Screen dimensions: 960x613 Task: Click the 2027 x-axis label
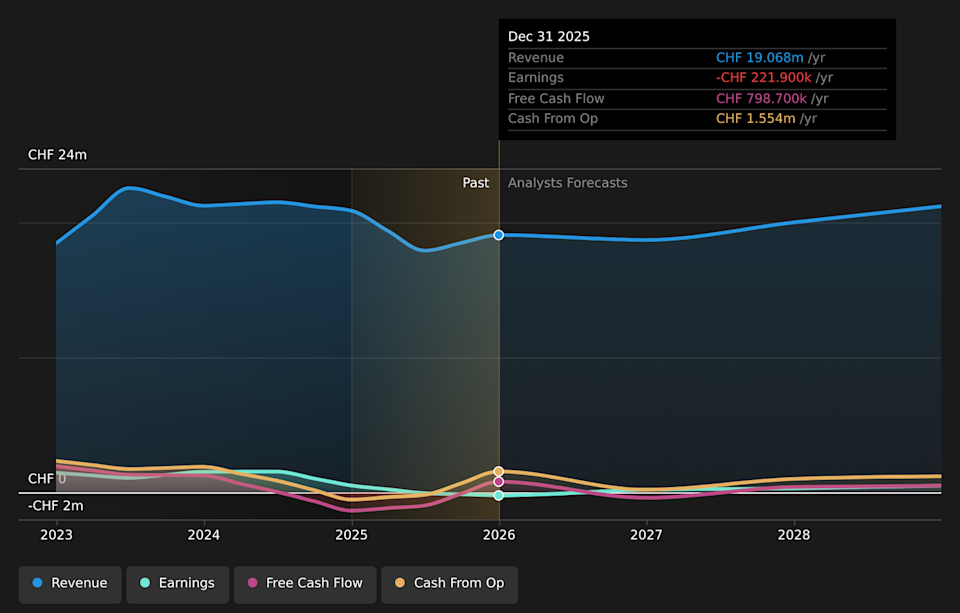pyautogui.click(x=646, y=535)
